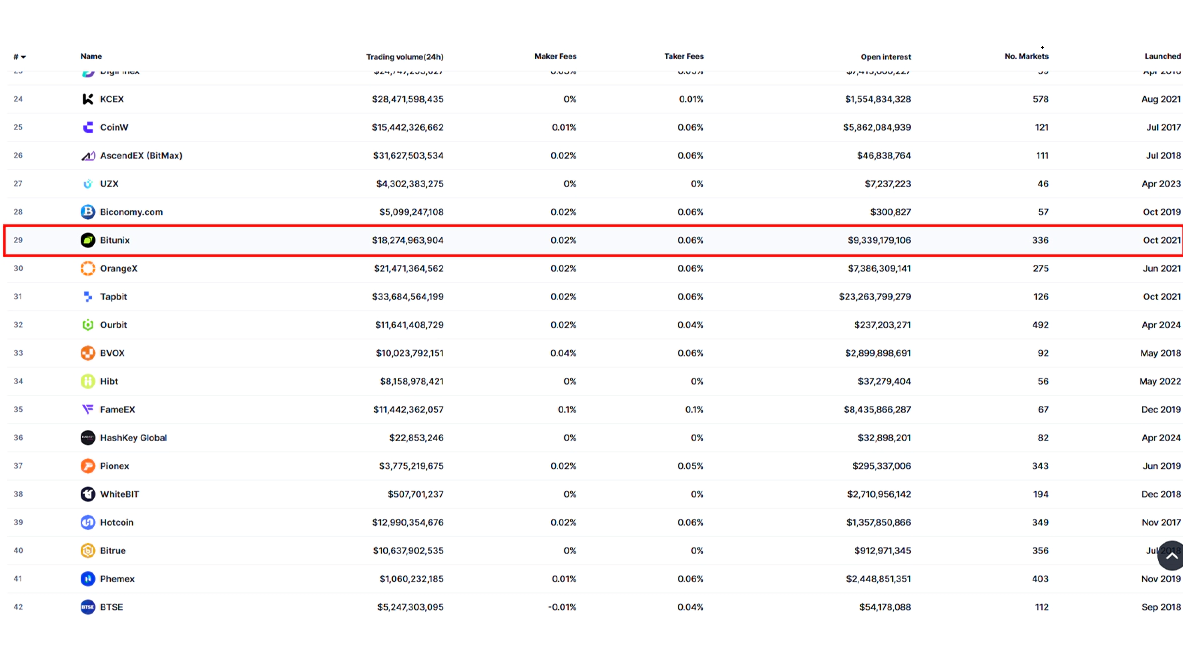Open the Tapbit exchange link
Image resolution: width=1183 pixels, height=661 pixels.
(x=113, y=297)
